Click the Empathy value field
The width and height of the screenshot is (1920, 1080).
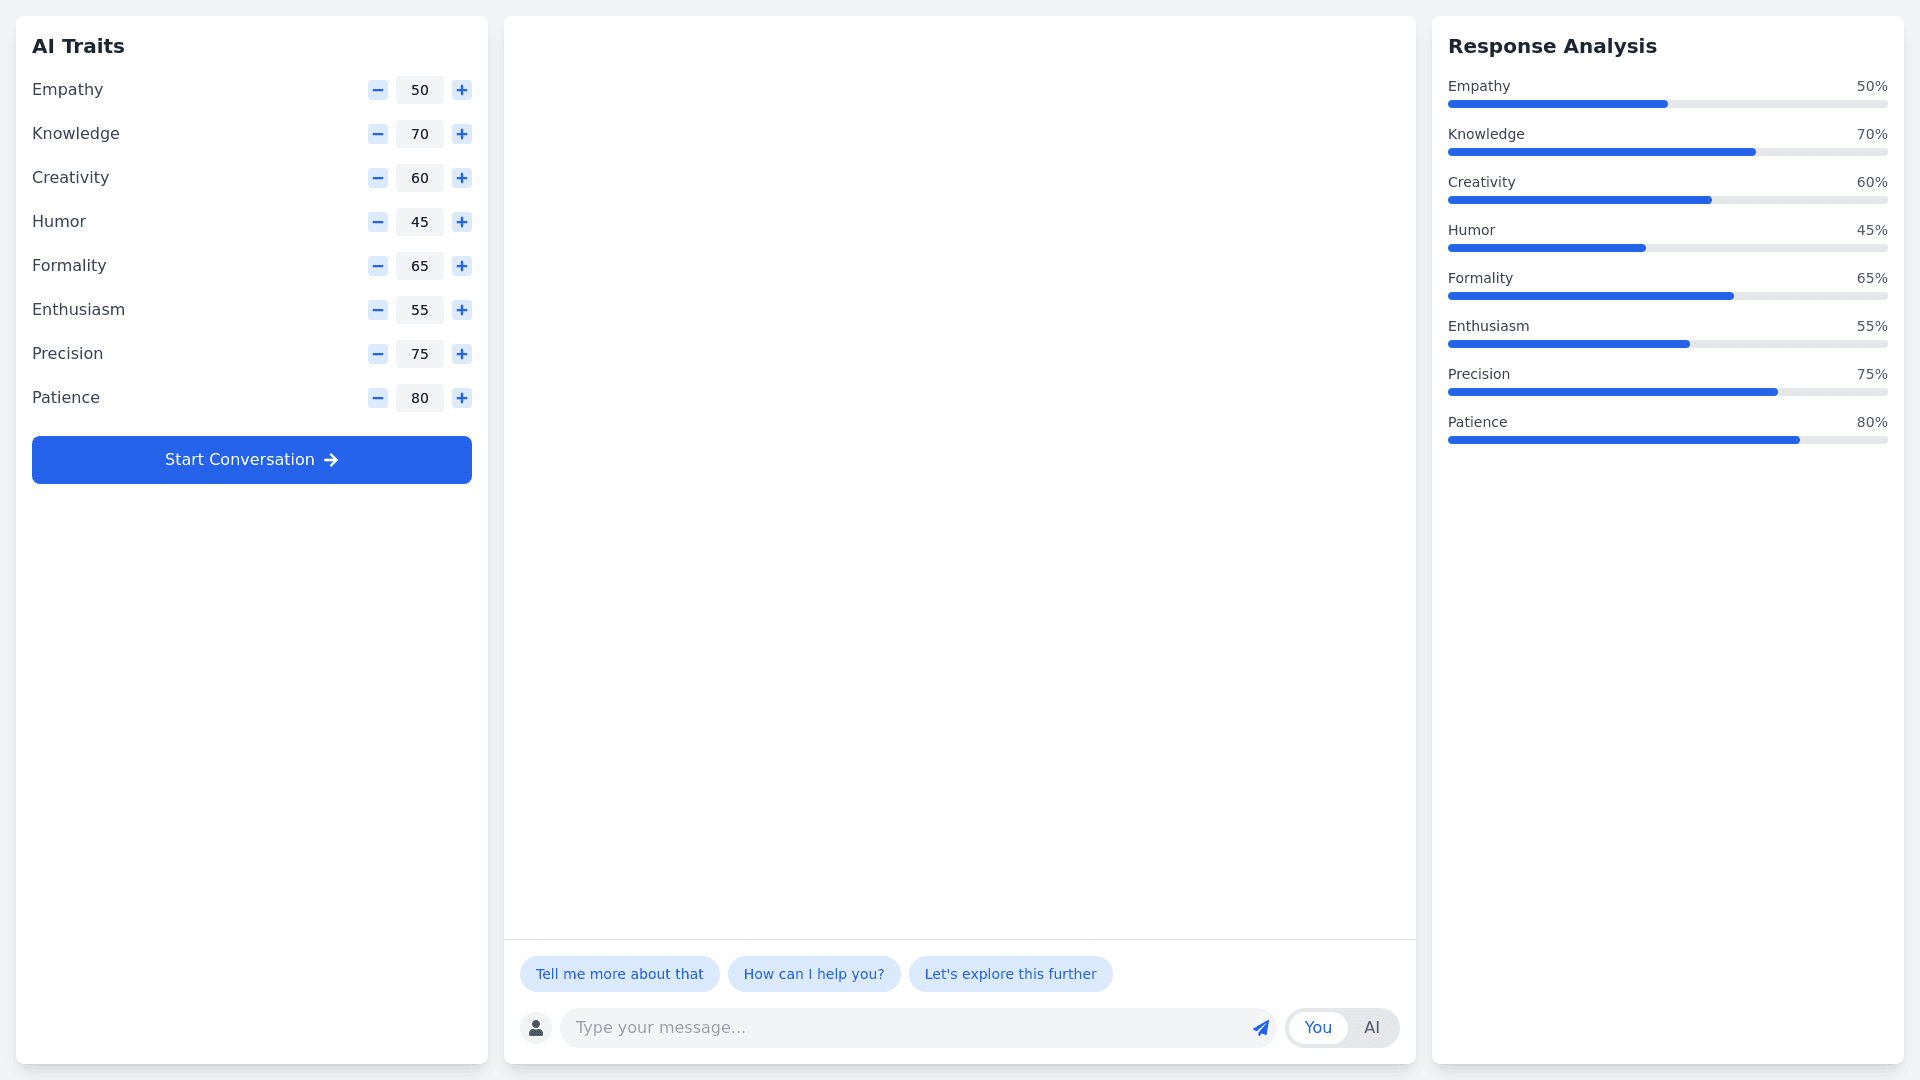(419, 90)
